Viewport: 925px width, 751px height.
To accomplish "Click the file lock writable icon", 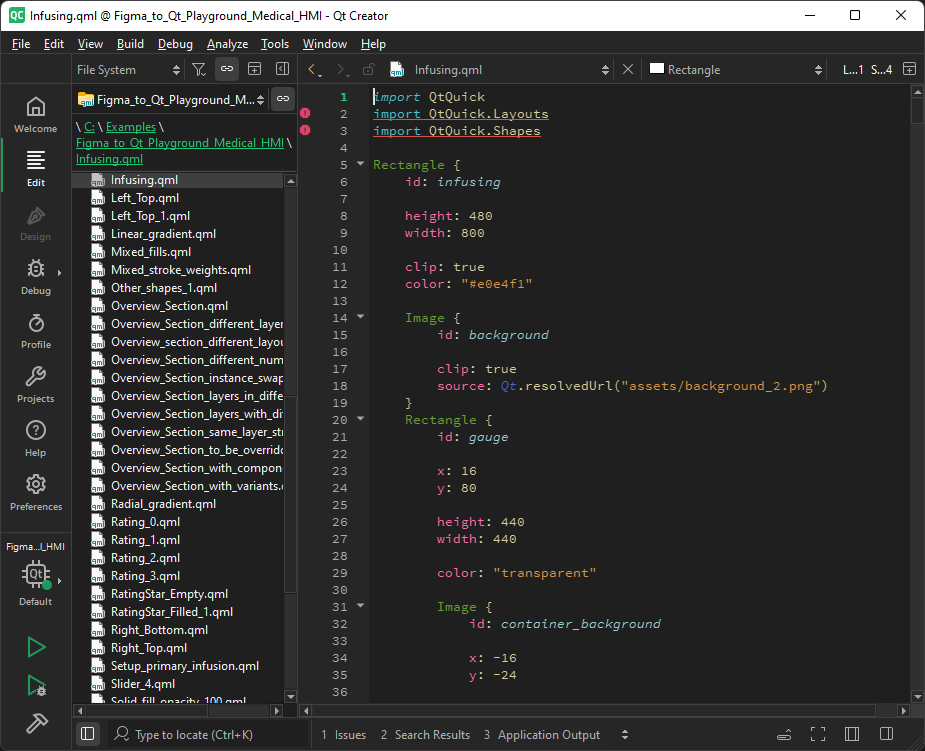I will (369, 70).
